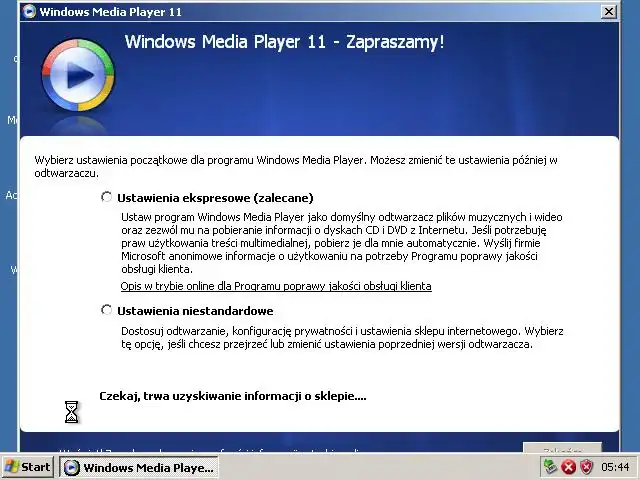Select the "Ustawienia niestandardowe" radio button
This screenshot has width=640, height=480.
click(x=107, y=310)
